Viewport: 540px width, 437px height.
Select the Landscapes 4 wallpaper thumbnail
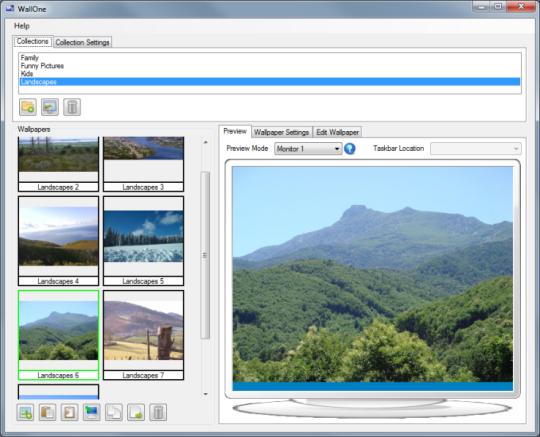(58, 241)
